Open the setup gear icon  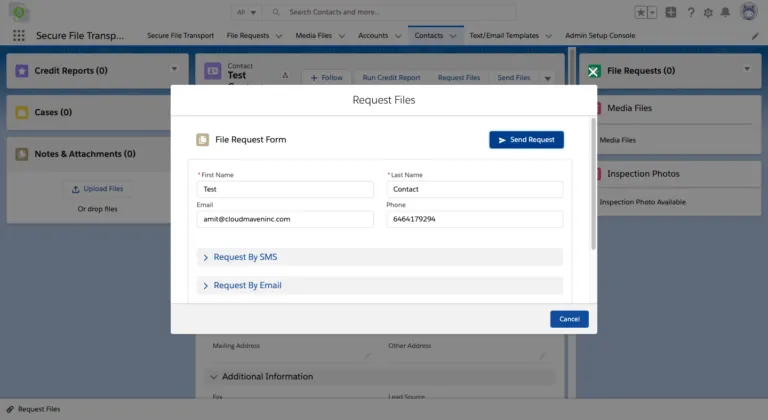pos(708,13)
